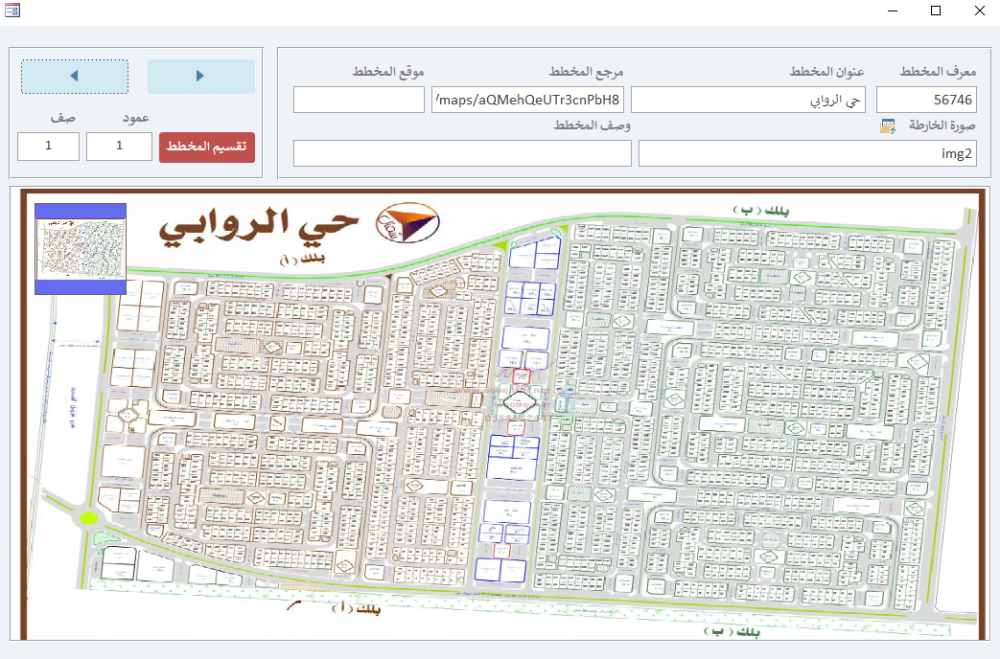Click the صف label

click(x=63, y=118)
